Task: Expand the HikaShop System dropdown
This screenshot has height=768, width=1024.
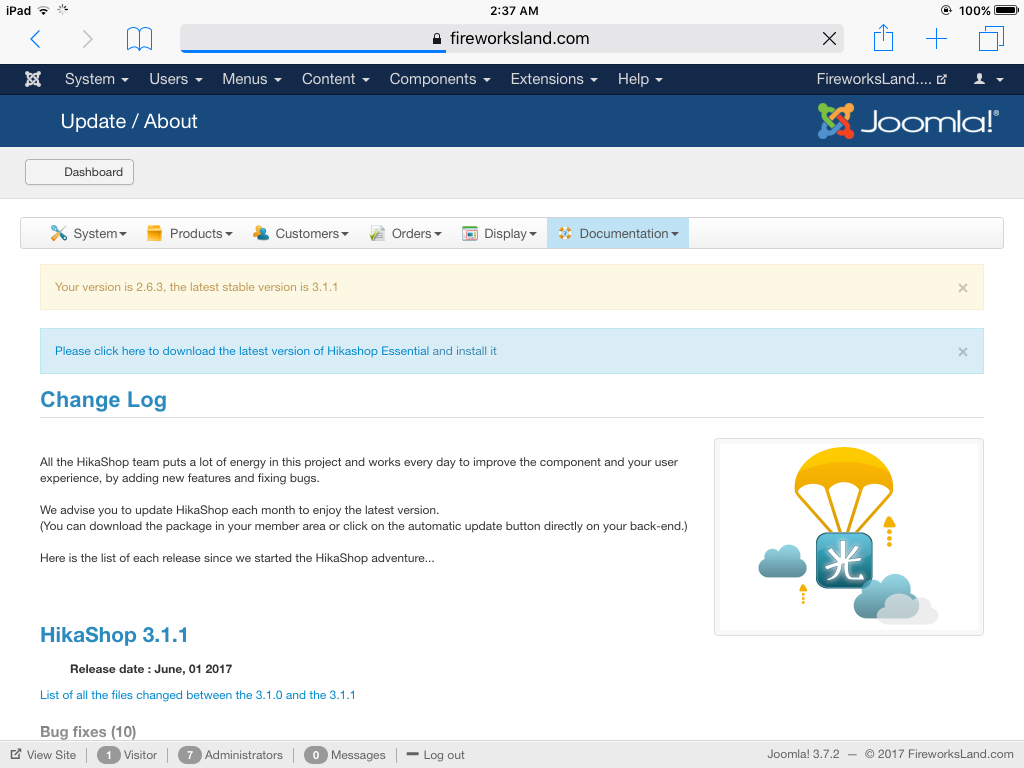Action: [x=88, y=233]
